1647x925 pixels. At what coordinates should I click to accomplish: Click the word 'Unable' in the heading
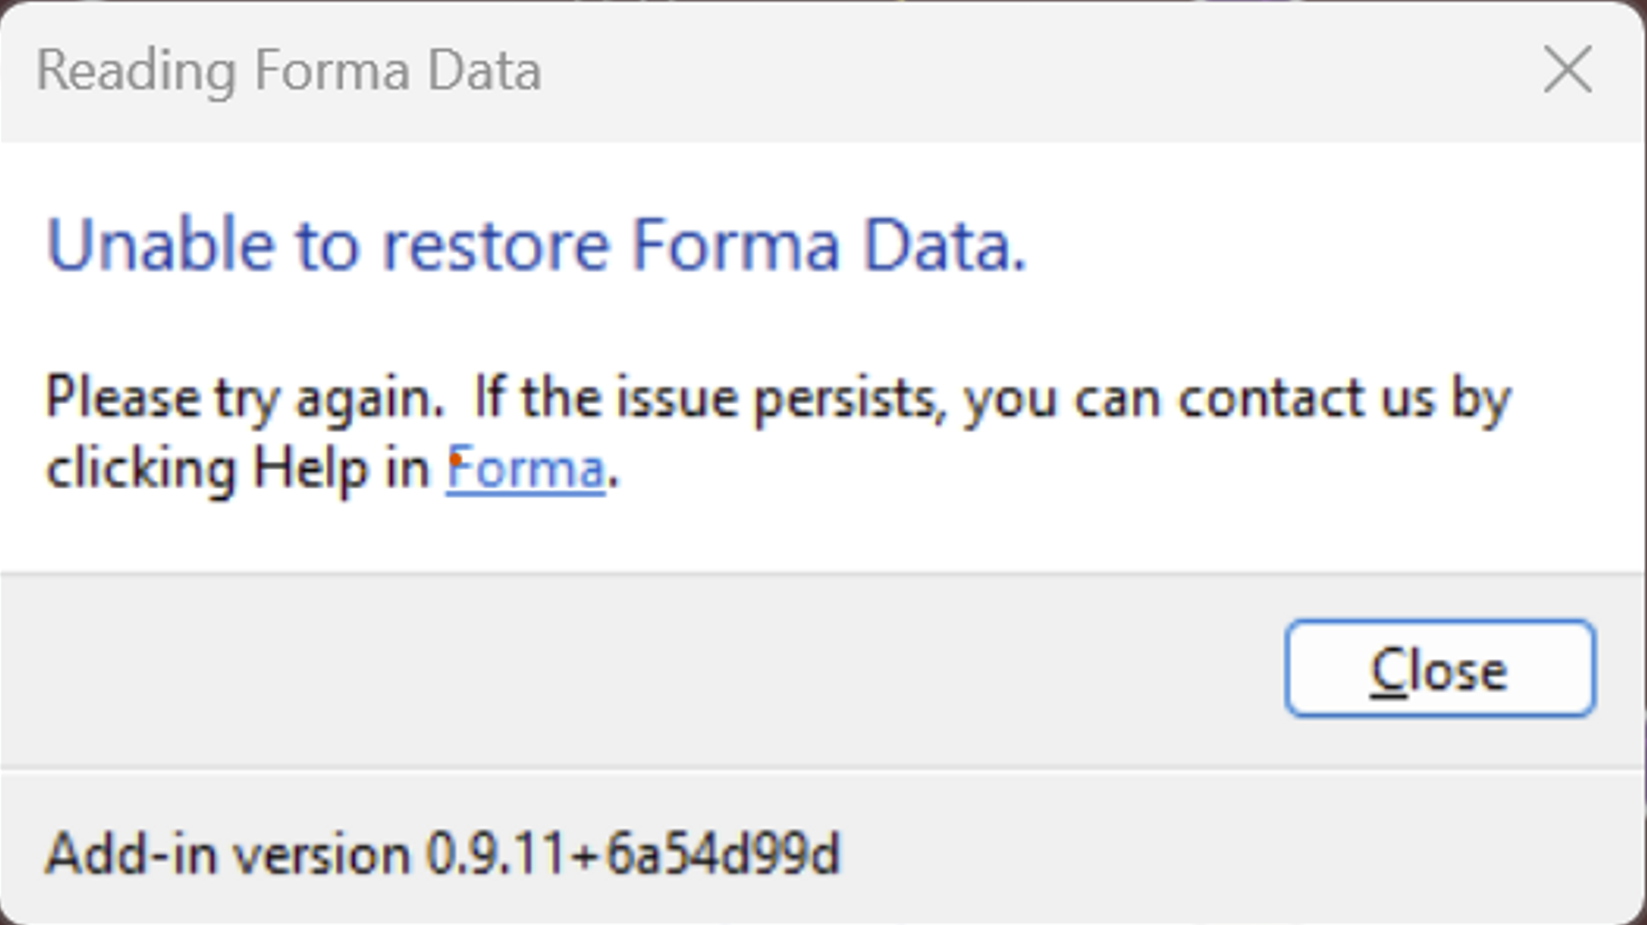(160, 245)
